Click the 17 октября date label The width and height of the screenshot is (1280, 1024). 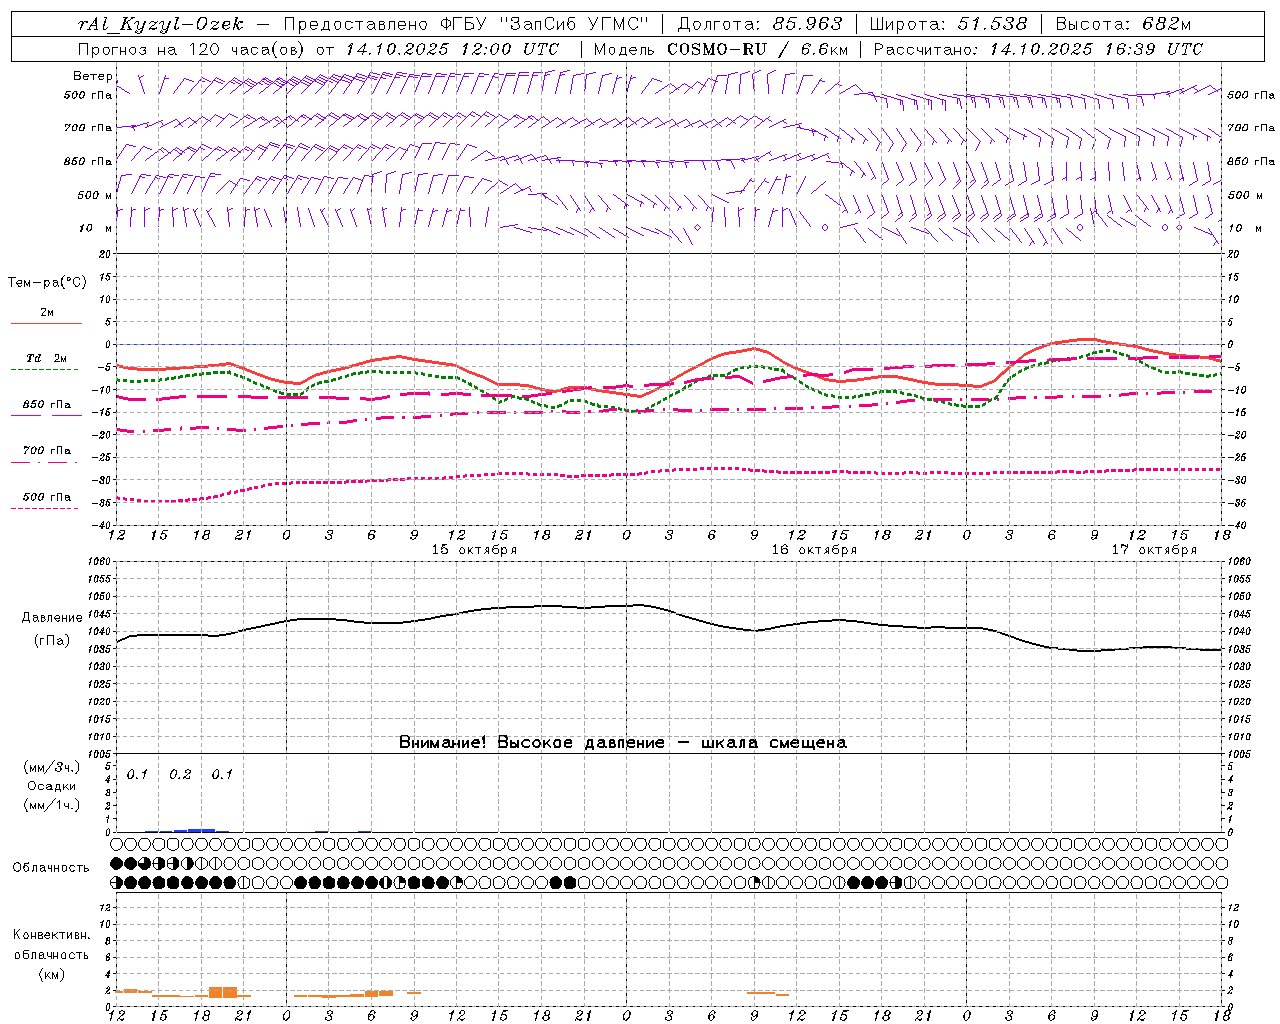1154,550
